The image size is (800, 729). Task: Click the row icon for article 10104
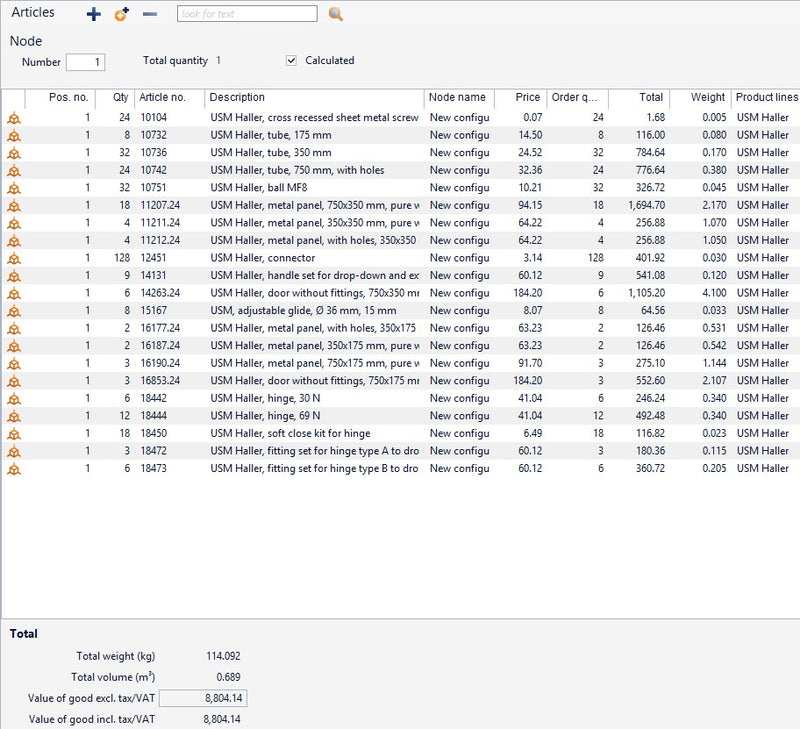coord(14,118)
